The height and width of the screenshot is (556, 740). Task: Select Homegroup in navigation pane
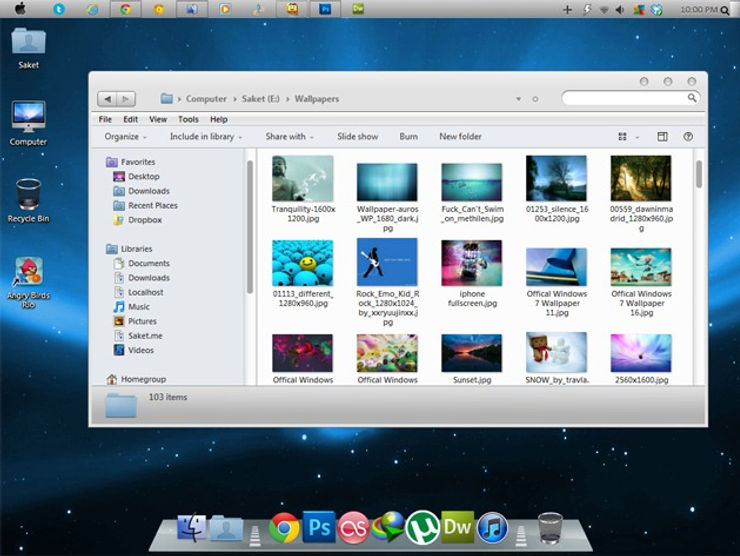click(x=136, y=379)
